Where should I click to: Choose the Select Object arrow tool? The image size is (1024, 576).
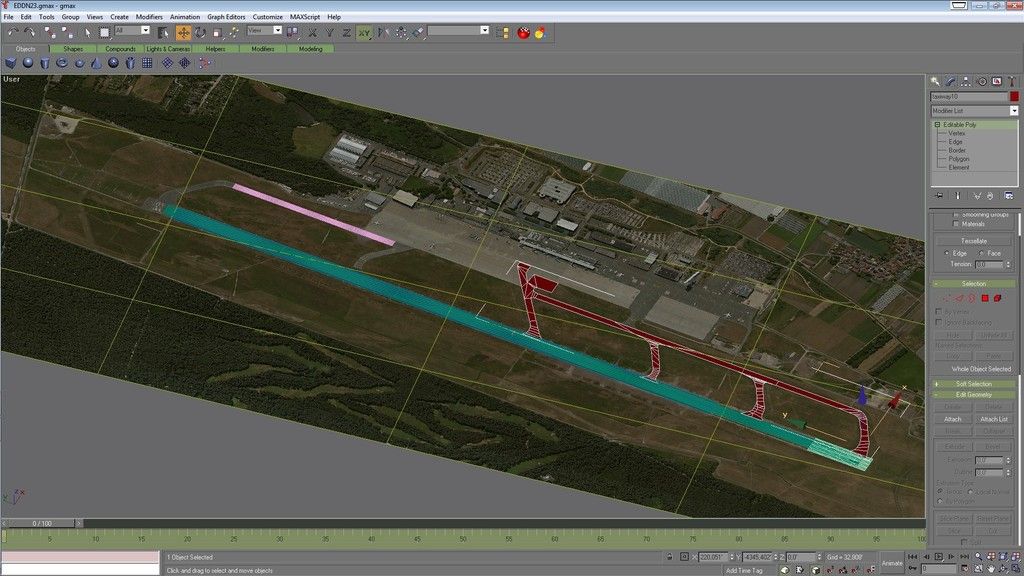pos(87,33)
